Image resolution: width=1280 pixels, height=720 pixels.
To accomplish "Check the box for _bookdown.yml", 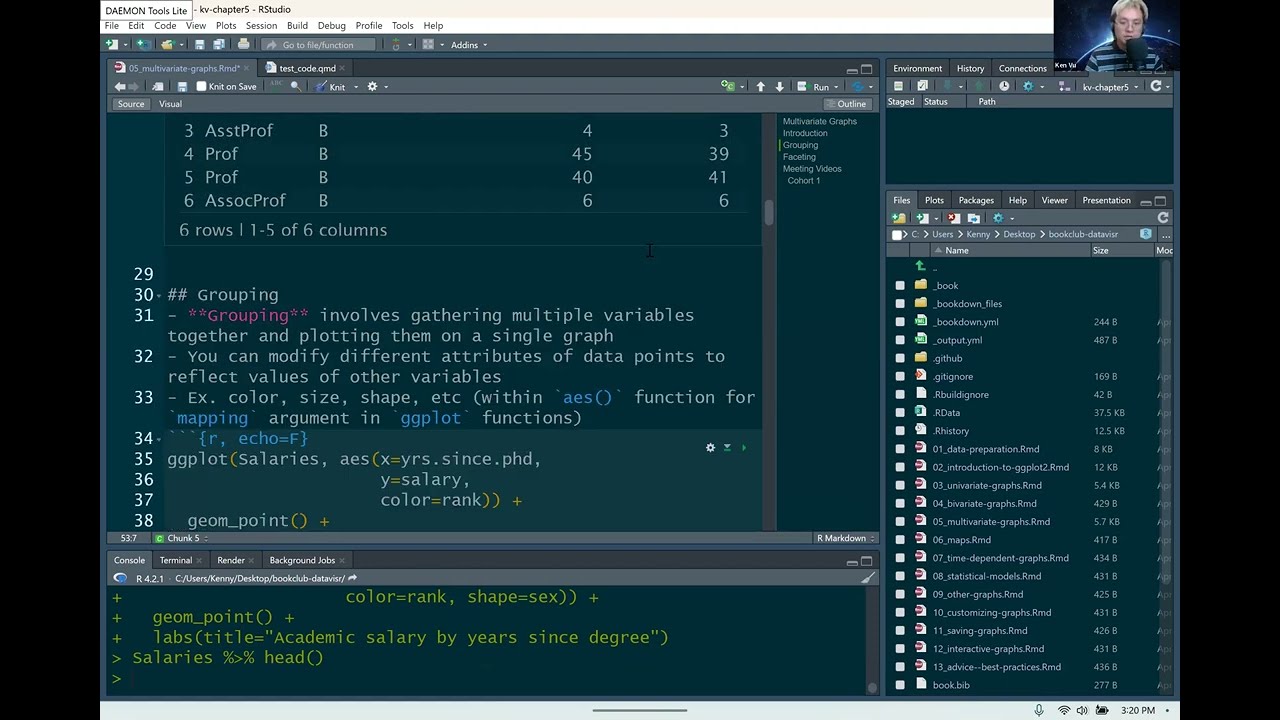I will click(x=900, y=322).
